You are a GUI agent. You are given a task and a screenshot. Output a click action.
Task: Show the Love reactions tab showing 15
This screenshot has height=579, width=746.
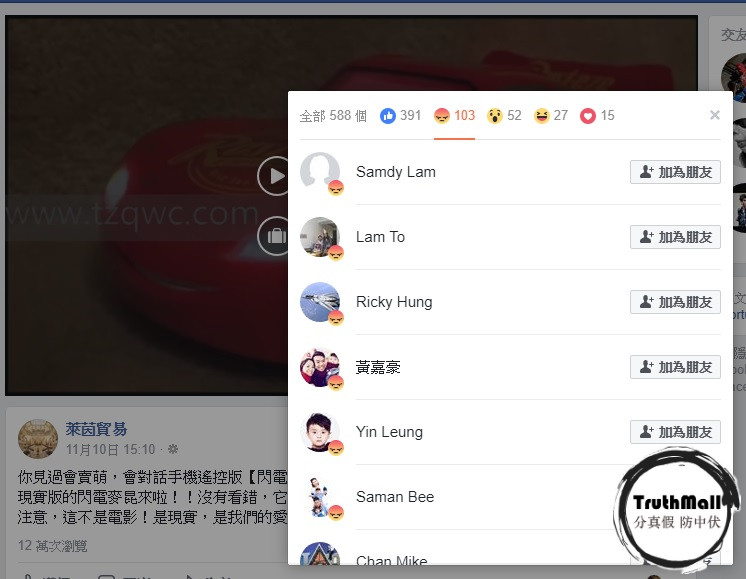pos(597,116)
